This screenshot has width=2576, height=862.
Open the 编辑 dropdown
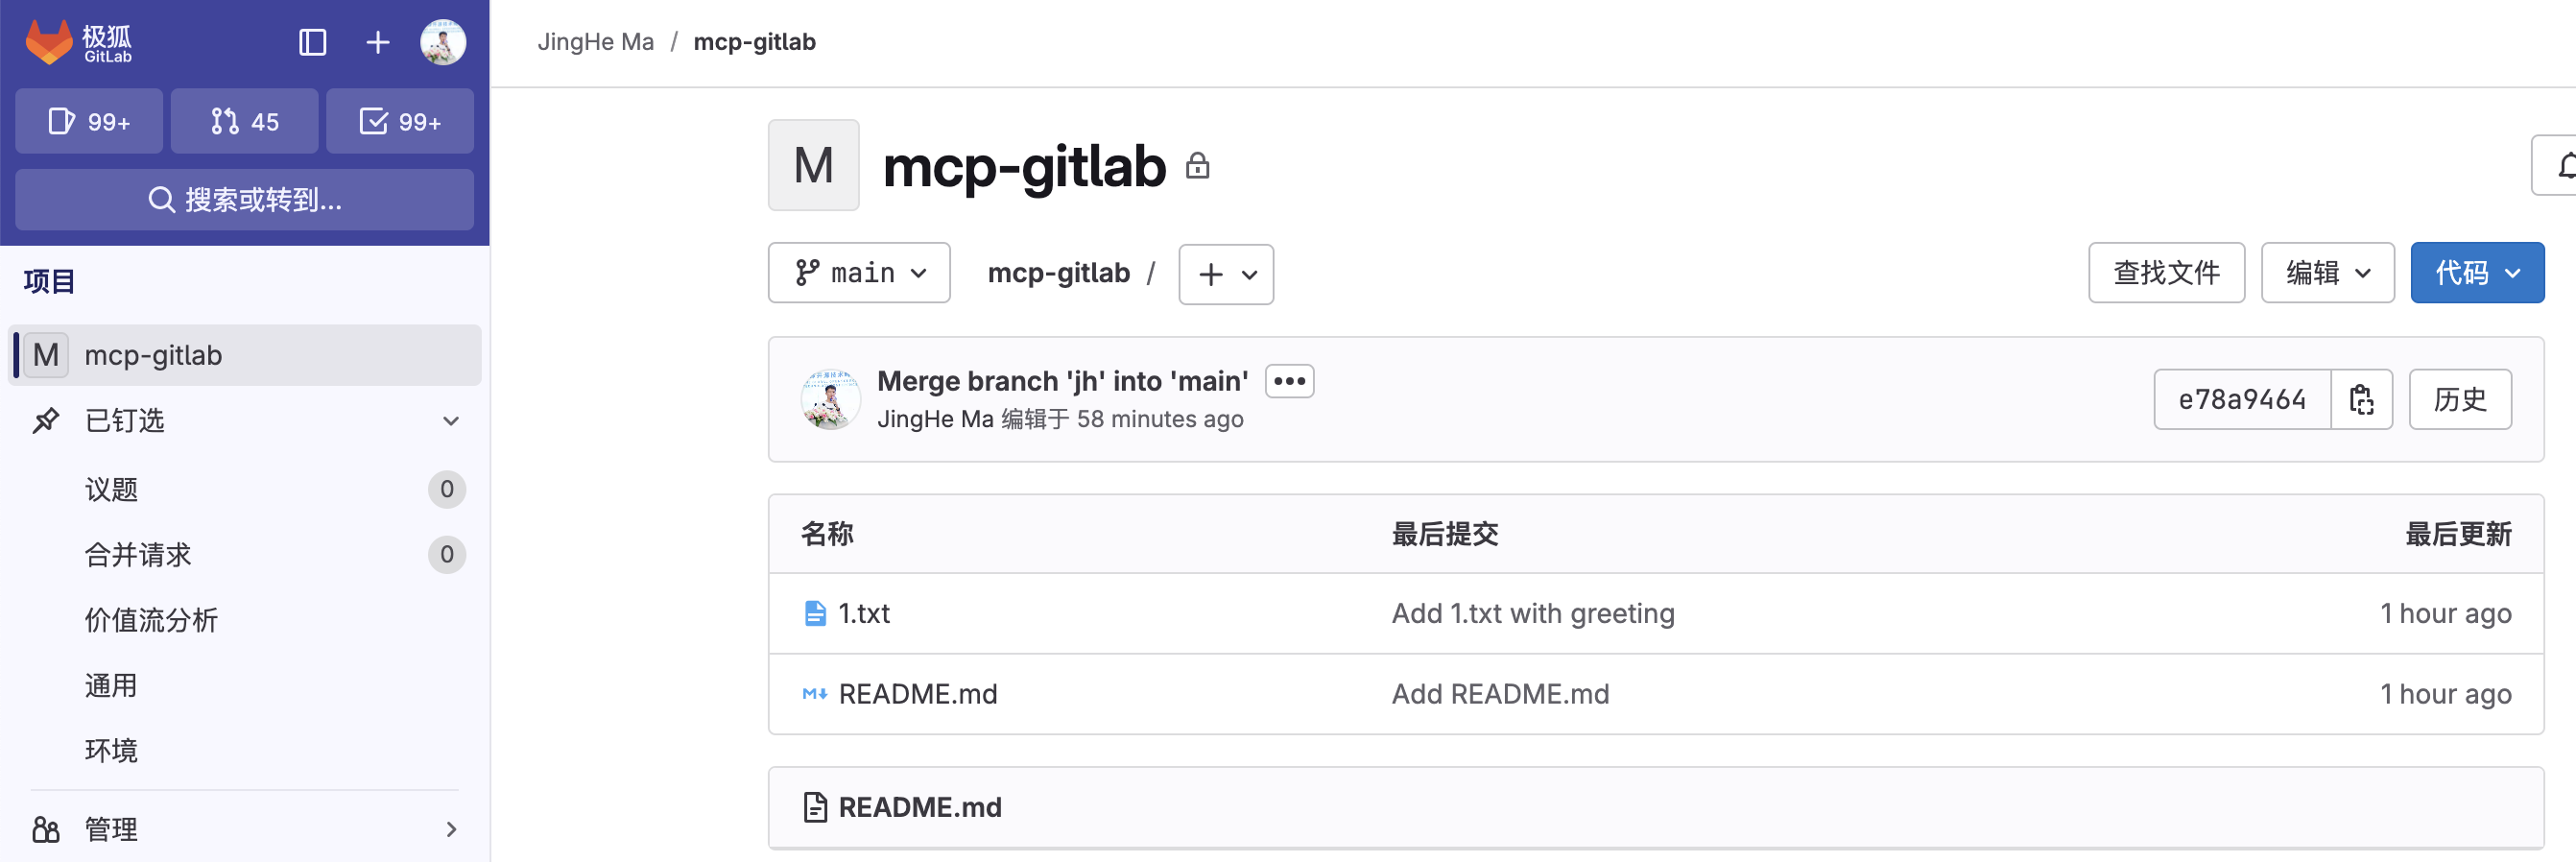[2326, 272]
